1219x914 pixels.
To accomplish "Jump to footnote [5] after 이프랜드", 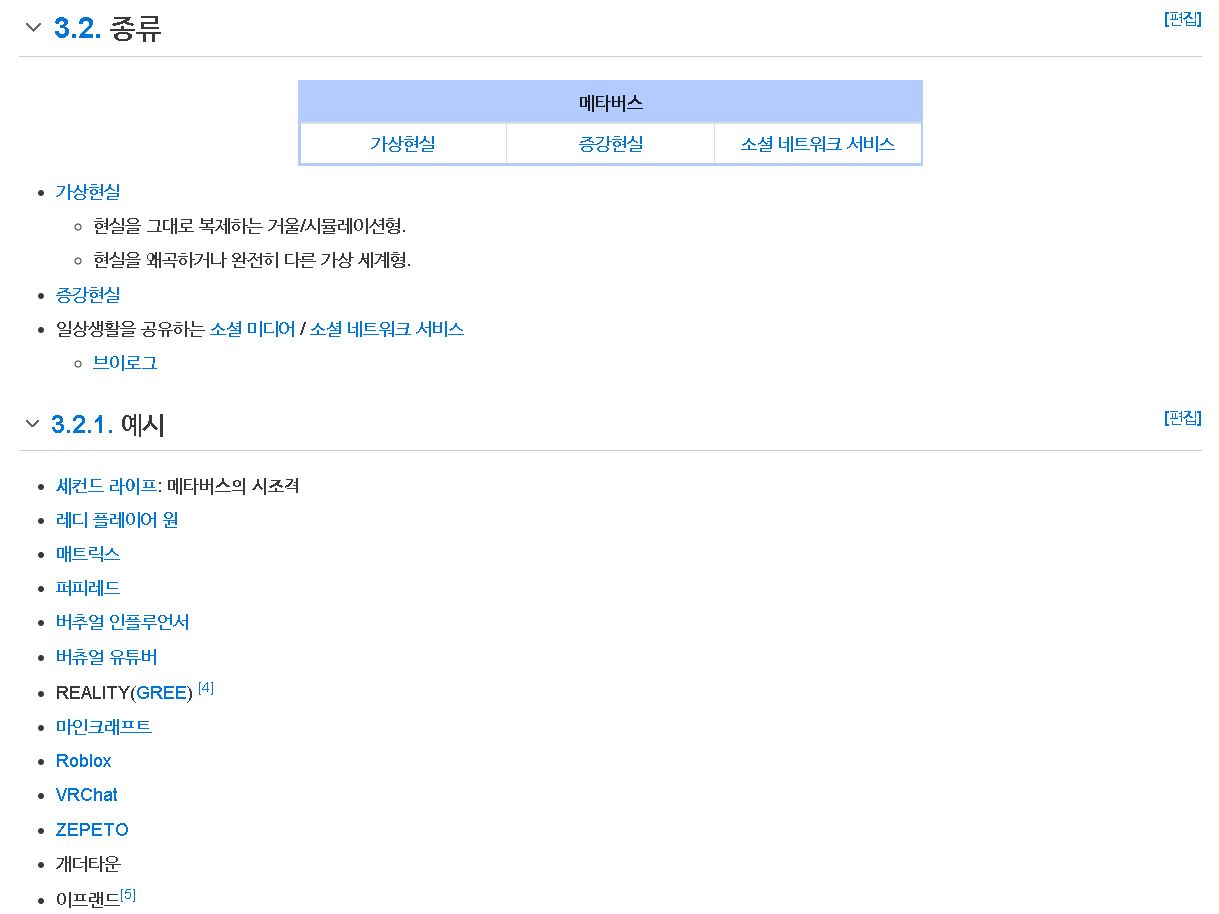I will [128, 894].
